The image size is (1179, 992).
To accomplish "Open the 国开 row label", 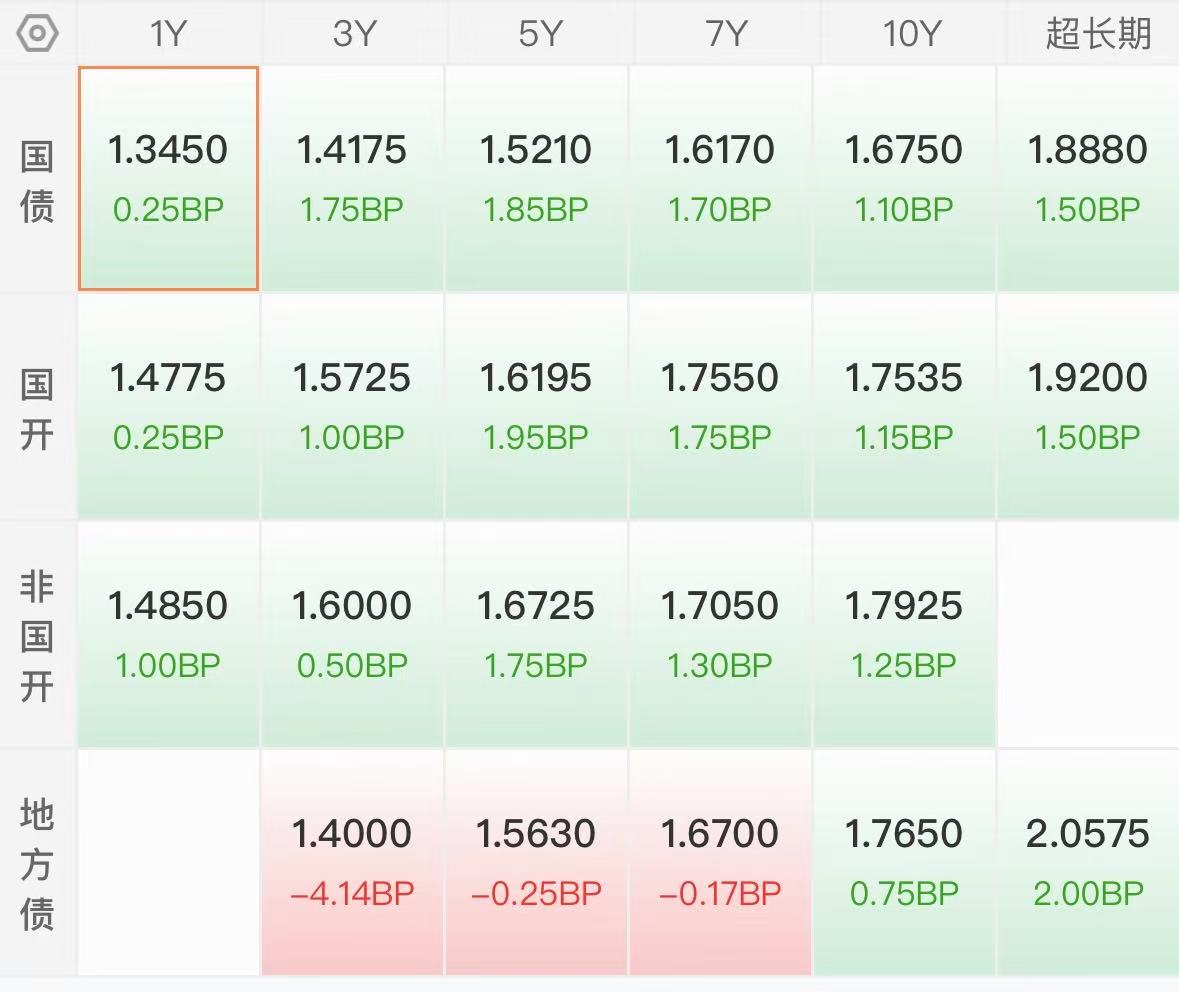I will [37, 408].
